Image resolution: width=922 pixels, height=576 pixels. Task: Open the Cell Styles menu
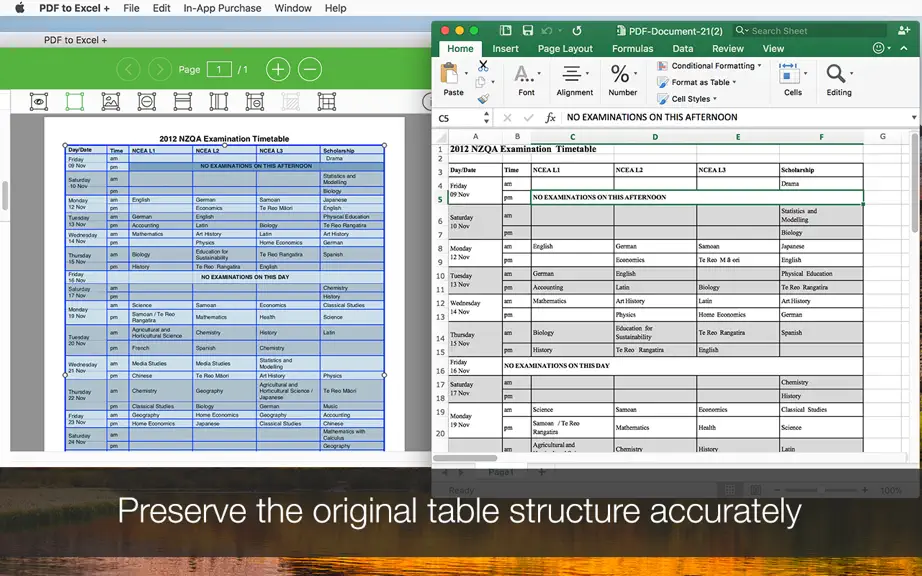point(687,99)
